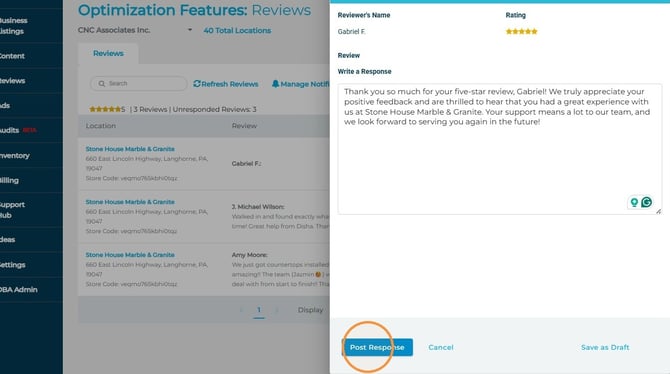Screen dimensions: 670x374
Task: Save the response as Draft
Action: tap(605, 347)
